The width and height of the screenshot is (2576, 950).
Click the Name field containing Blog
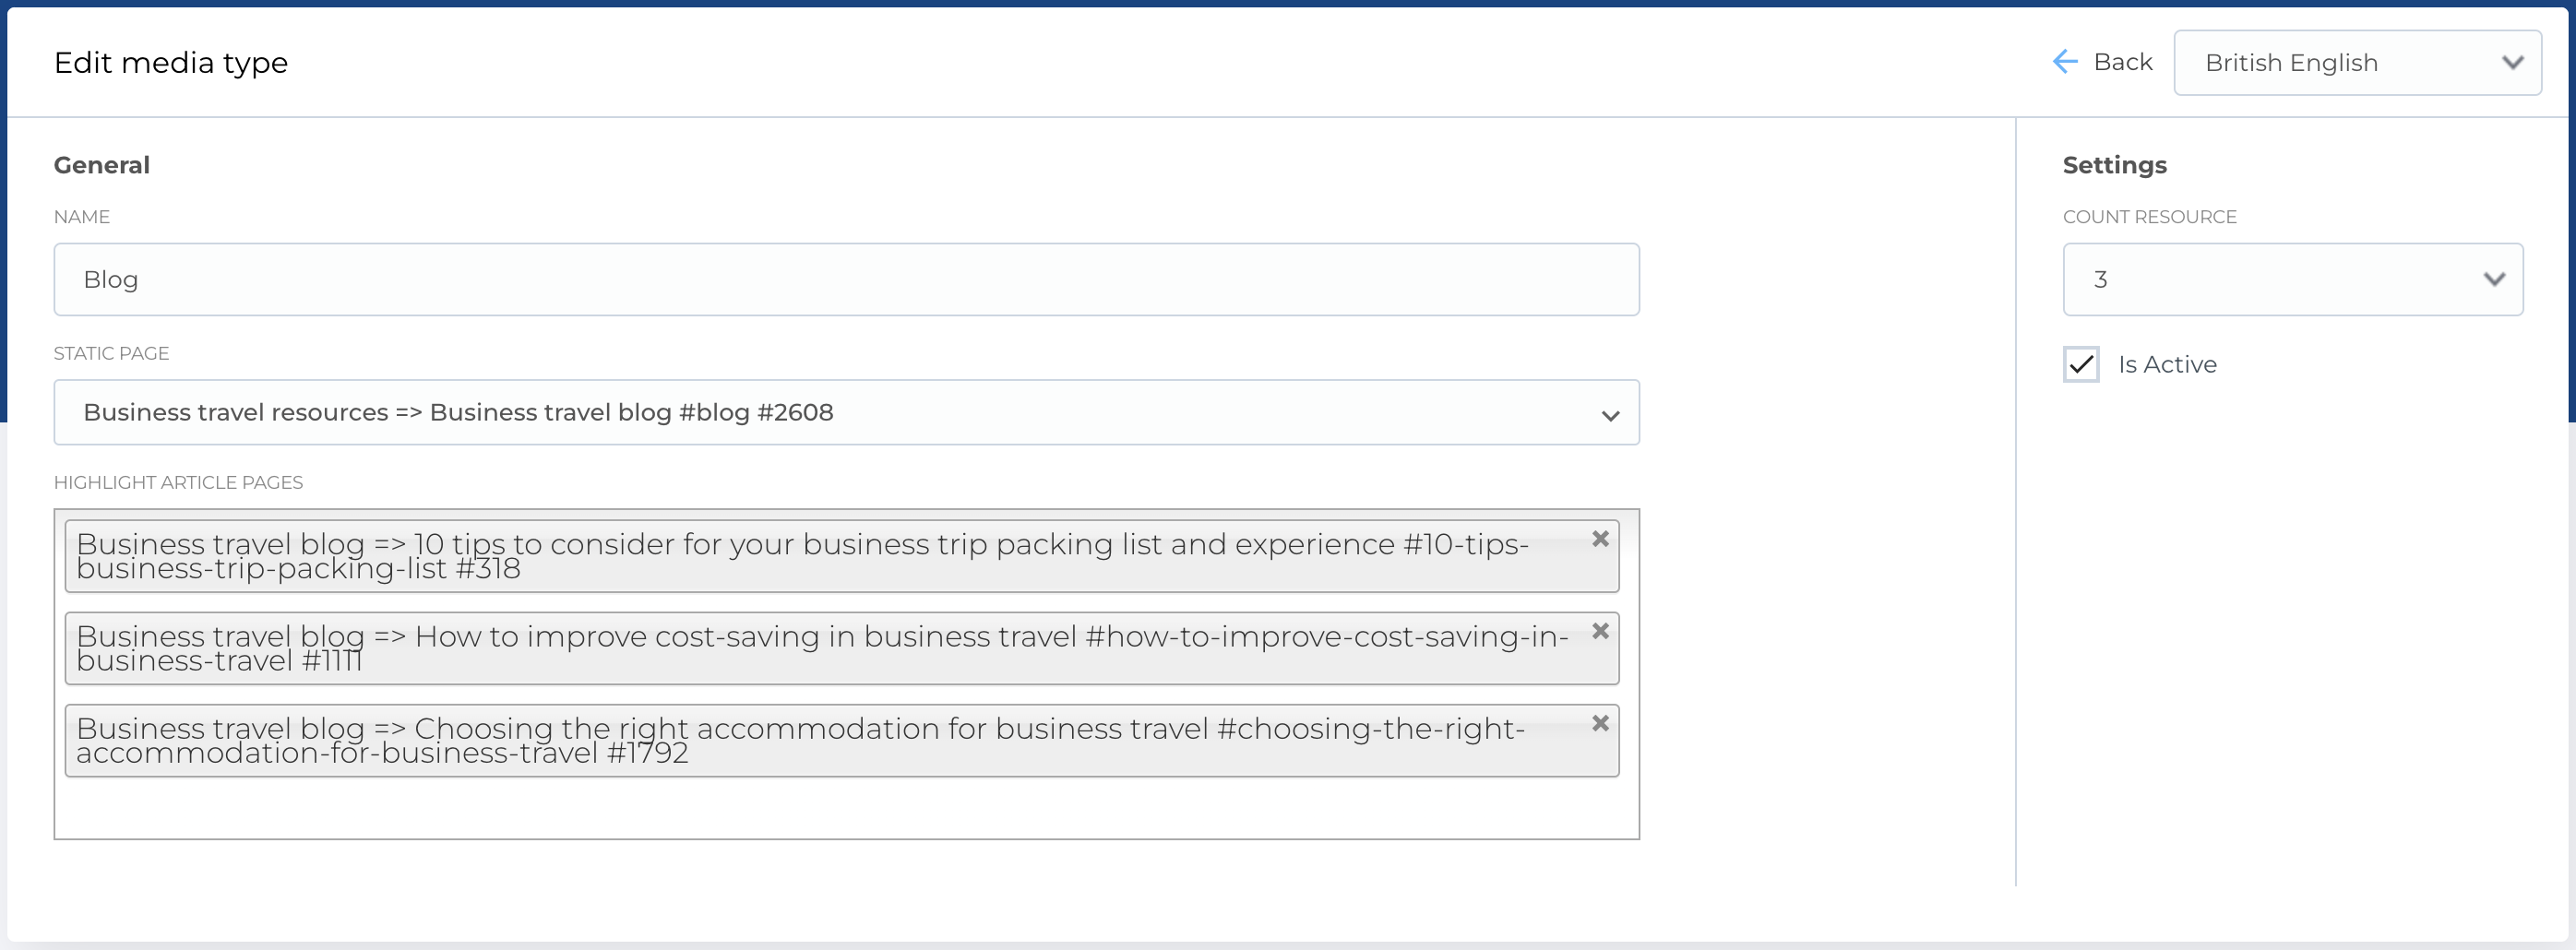pos(845,280)
